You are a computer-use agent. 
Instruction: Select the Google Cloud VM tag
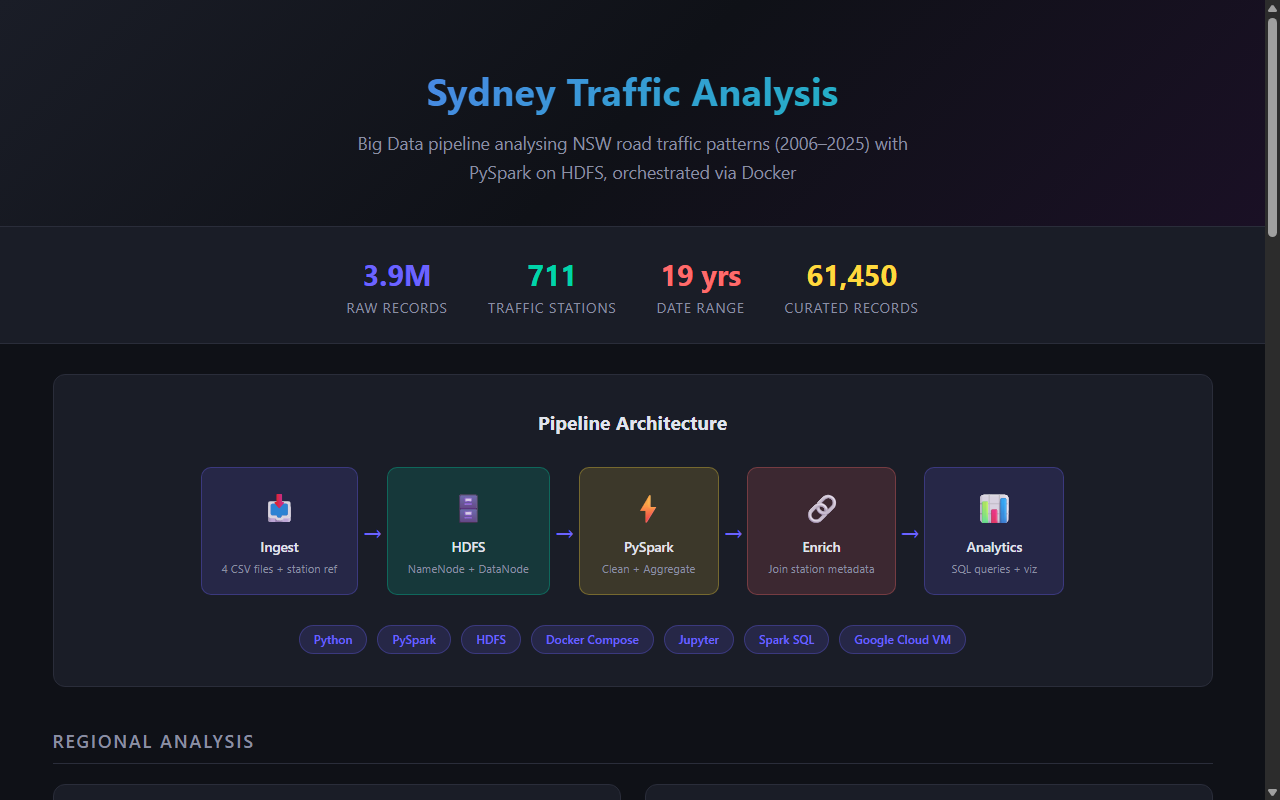(902, 640)
